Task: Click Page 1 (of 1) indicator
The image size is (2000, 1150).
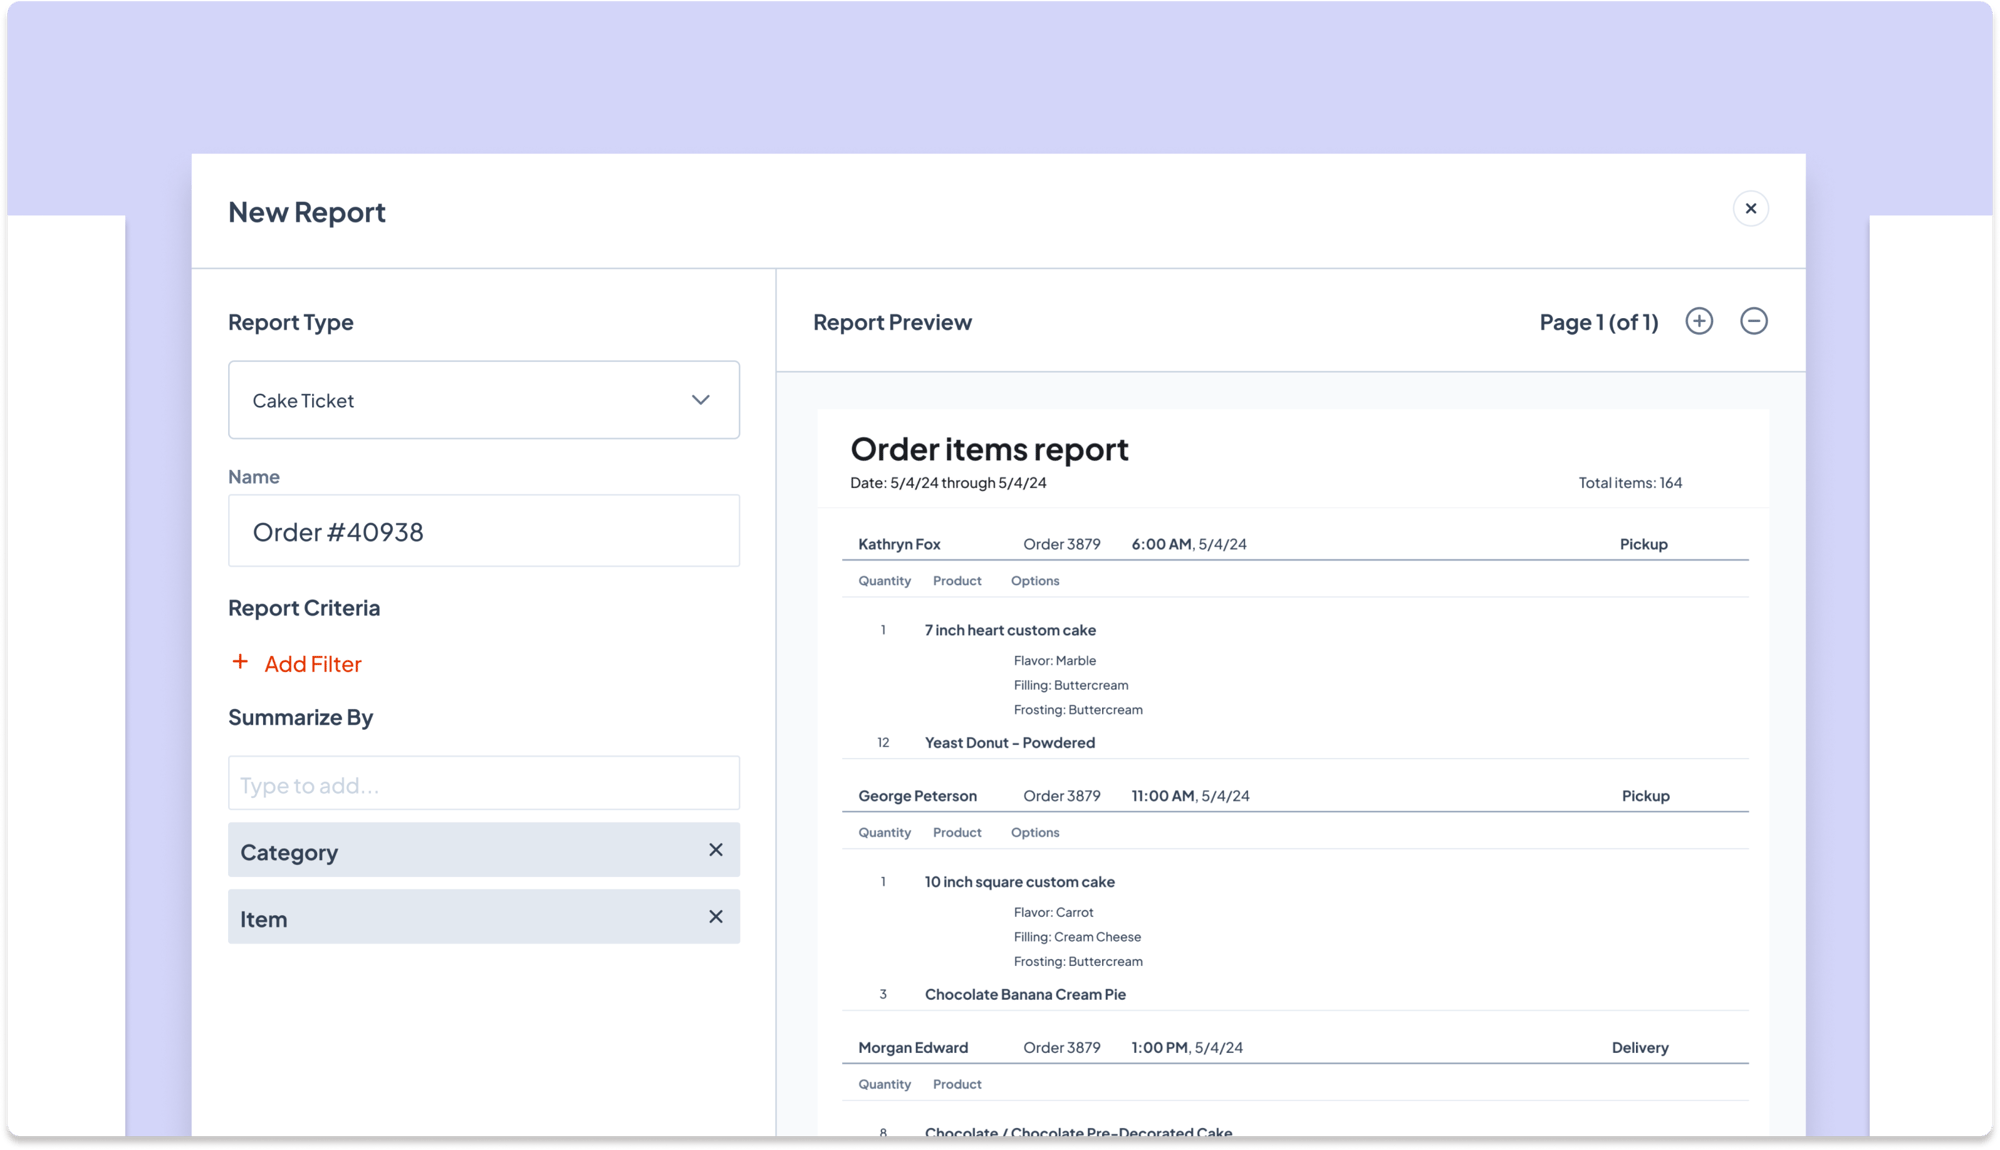Action: [x=1599, y=322]
